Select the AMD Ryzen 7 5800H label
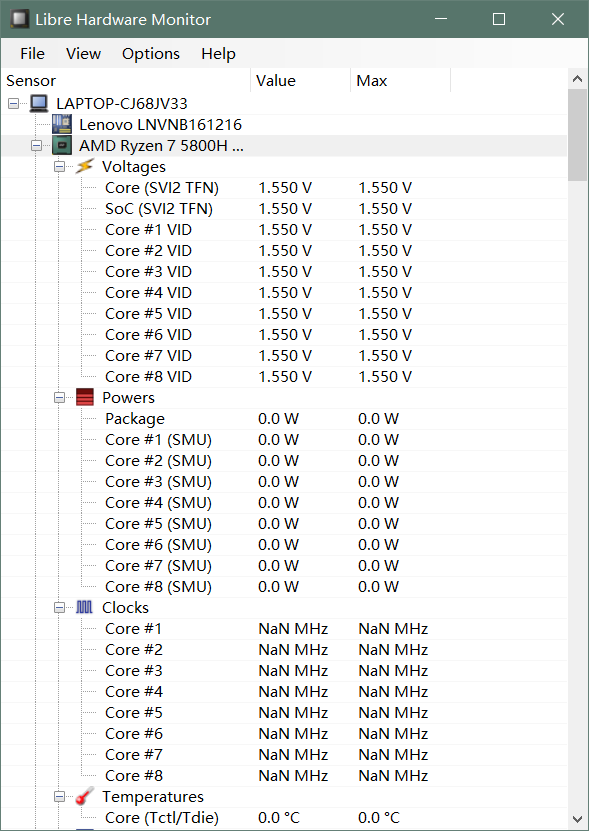Viewport: 589px width, 831px height. pyautogui.click(x=161, y=145)
